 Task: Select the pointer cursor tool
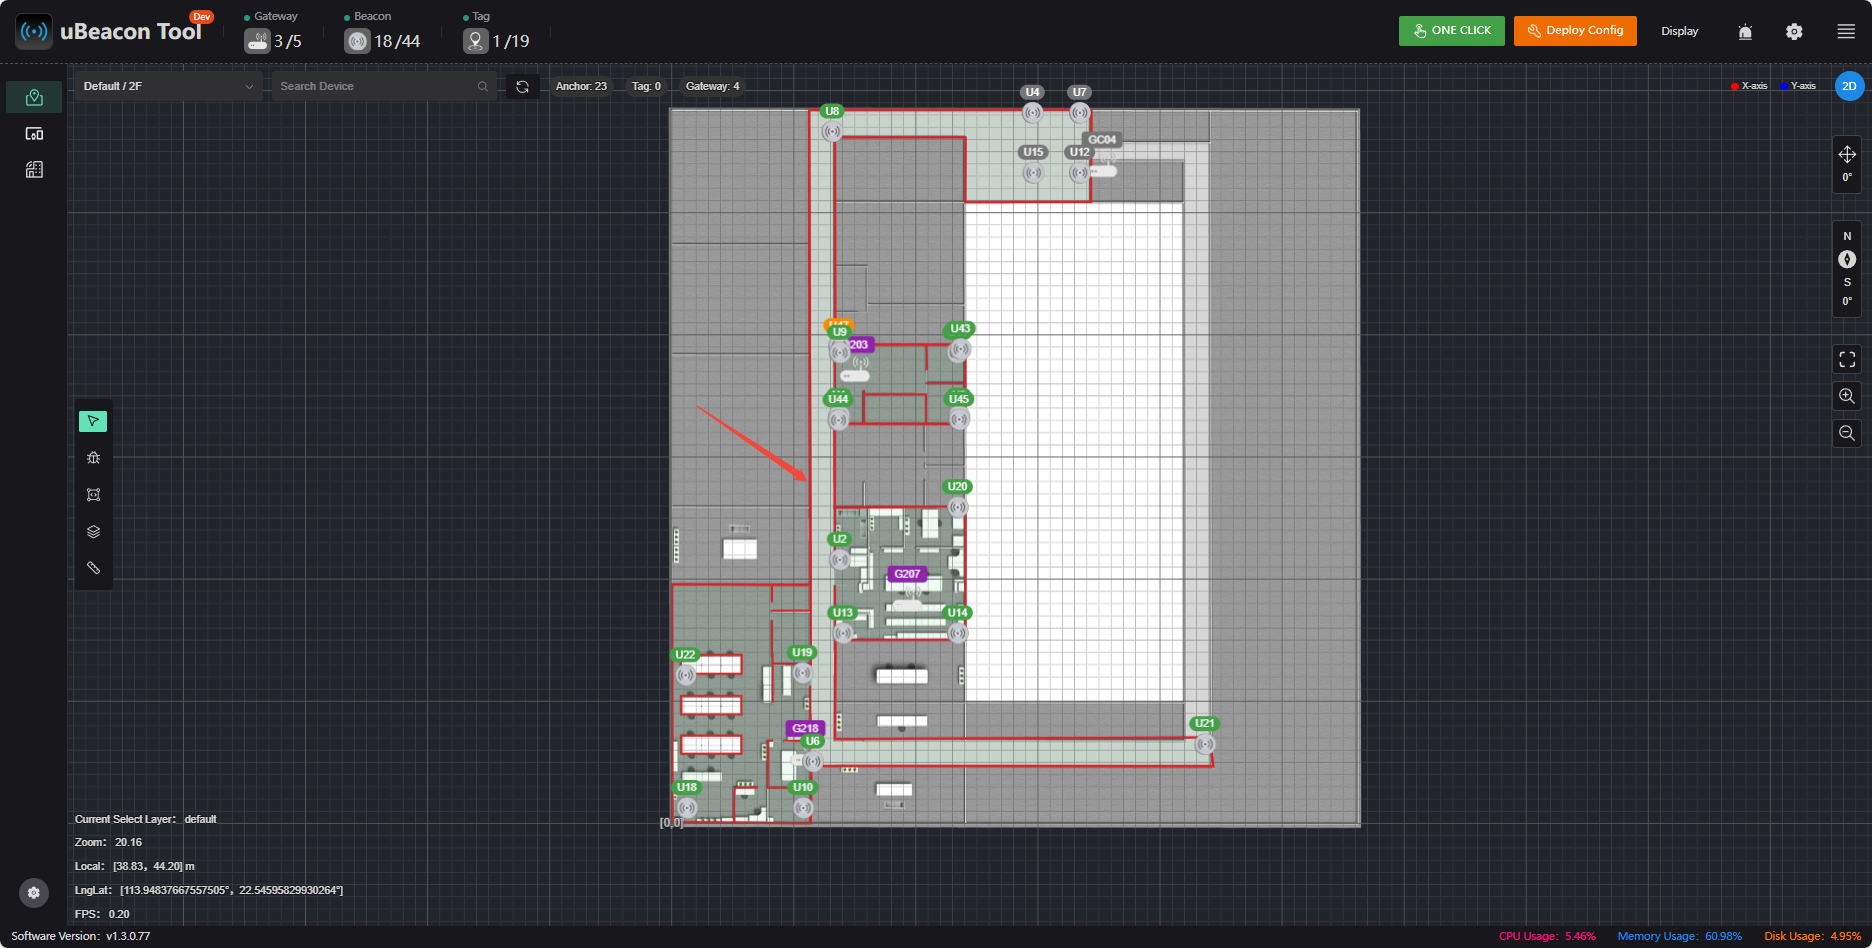coord(93,421)
